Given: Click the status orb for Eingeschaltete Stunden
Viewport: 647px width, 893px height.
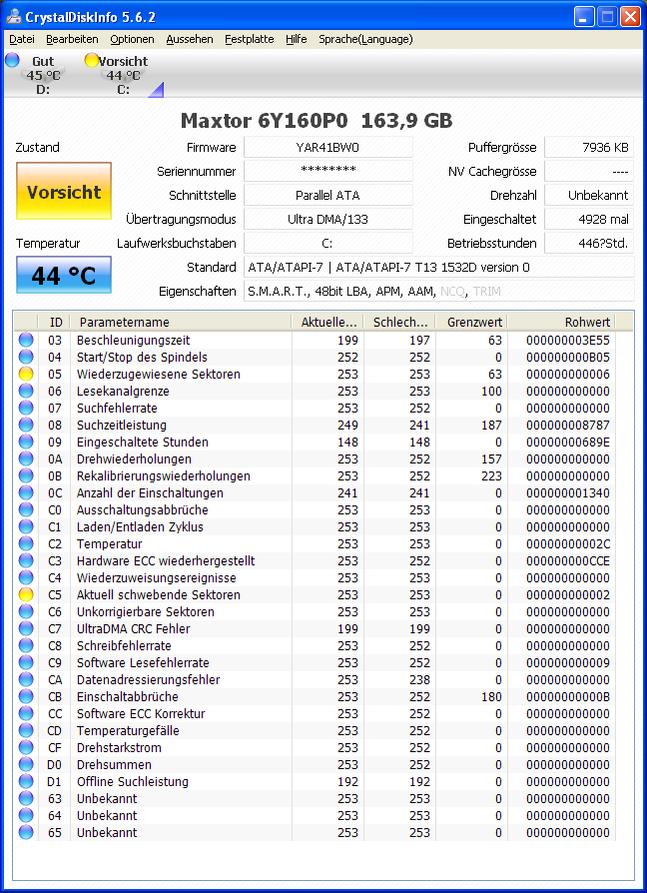Looking at the screenshot, I should (26, 443).
